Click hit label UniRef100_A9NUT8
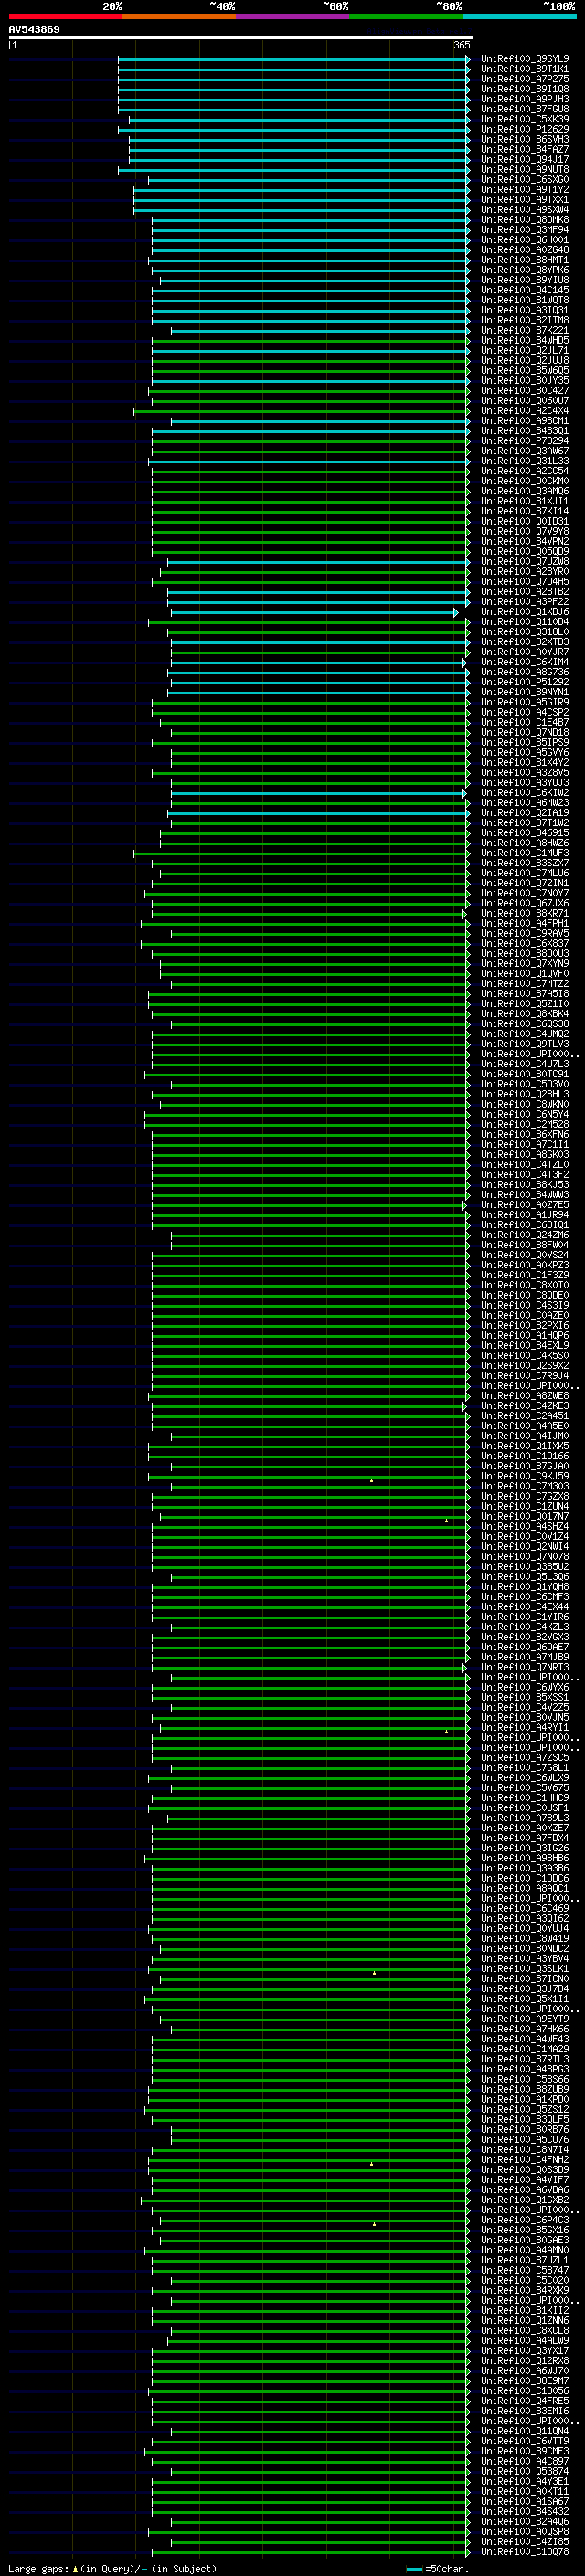585x2576 pixels. tap(525, 169)
